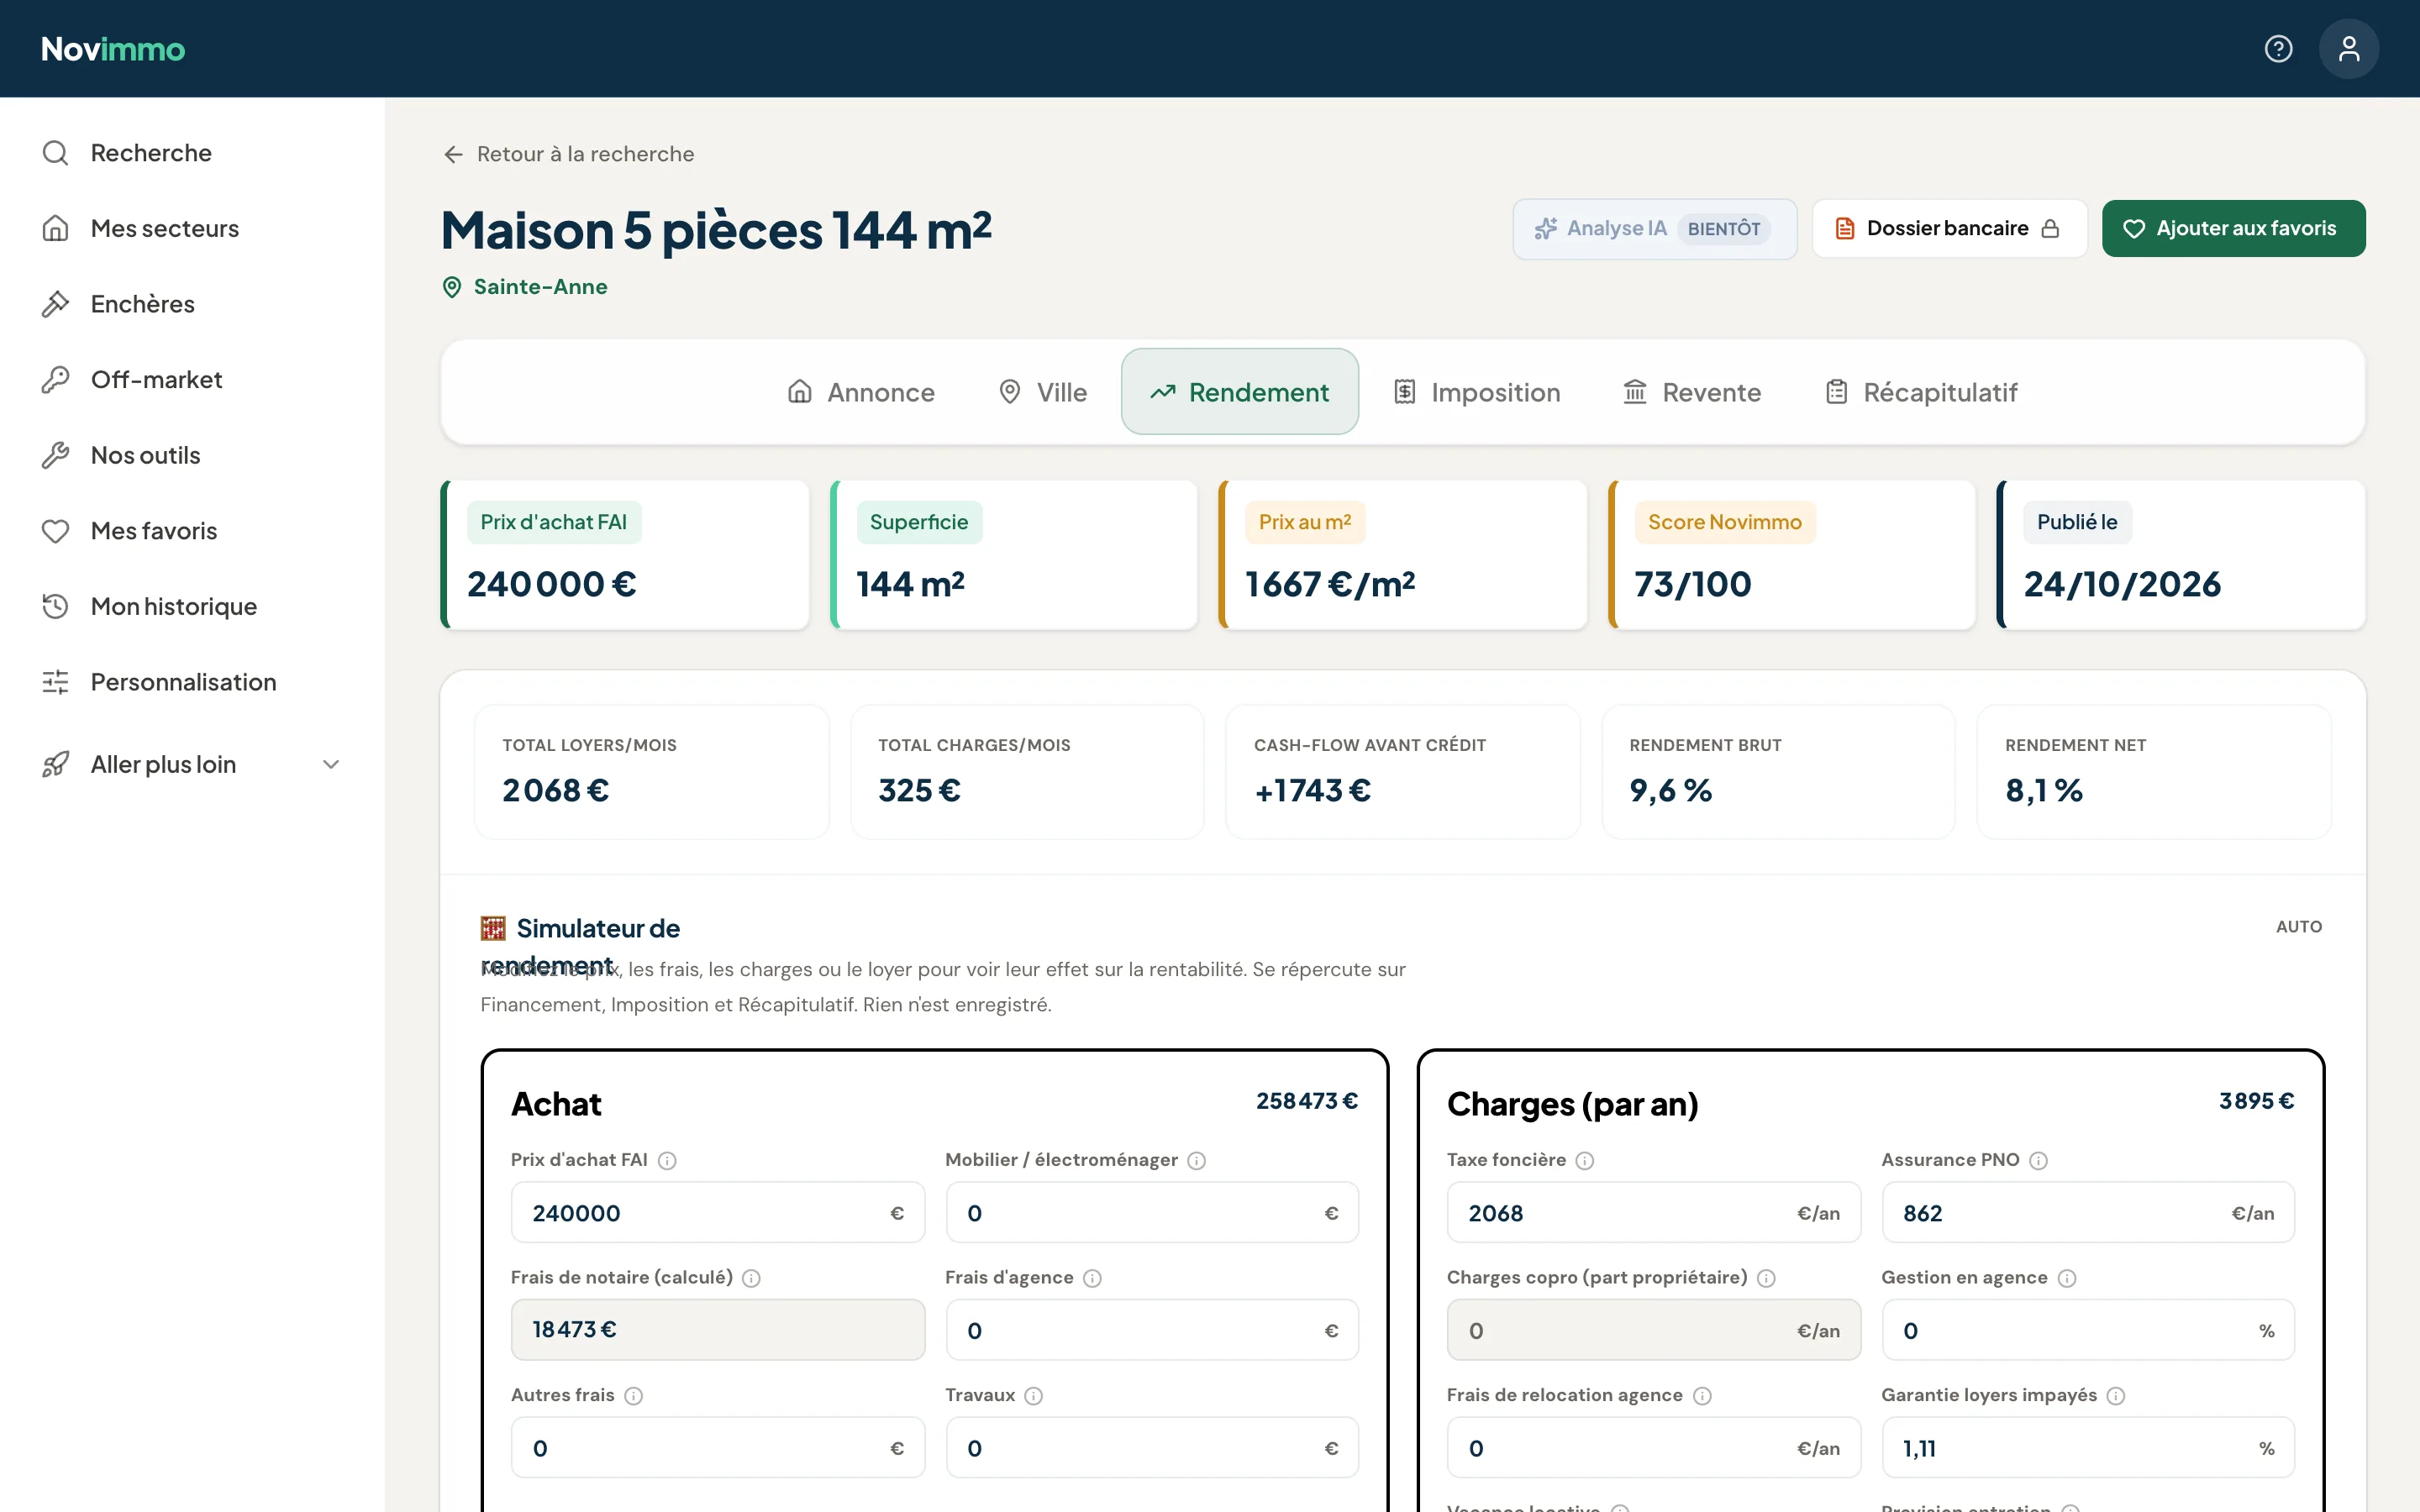
Task: Open the Revente tab
Action: point(1692,392)
